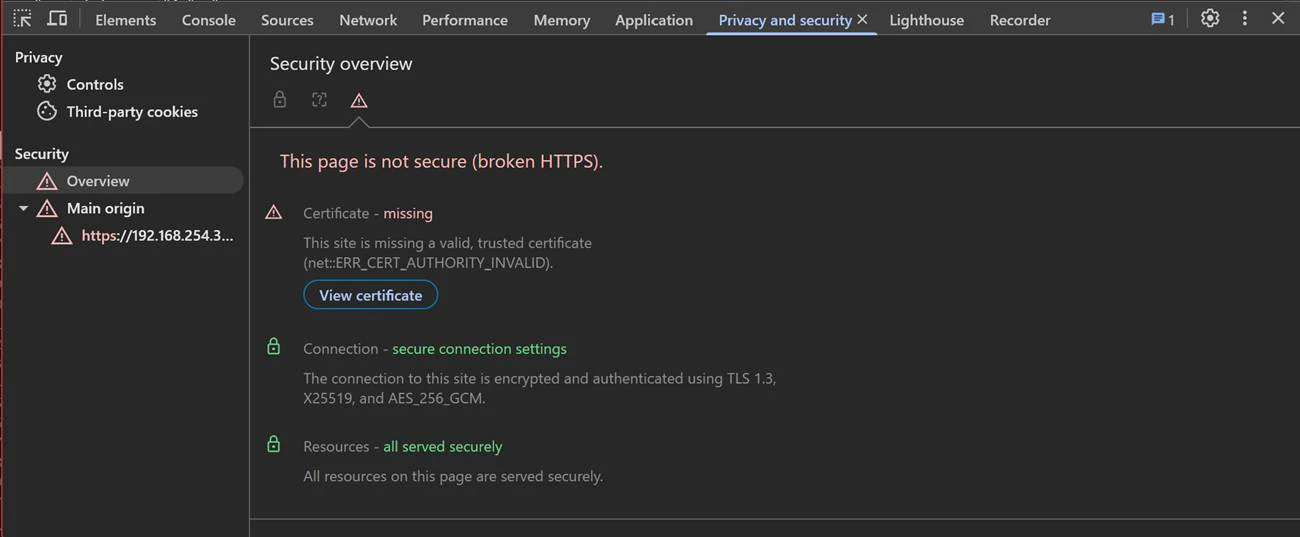Select the https://192.168.254.3 origin entry
Image resolution: width=1300 pixels, height=537 pixels.
point(158,236)
